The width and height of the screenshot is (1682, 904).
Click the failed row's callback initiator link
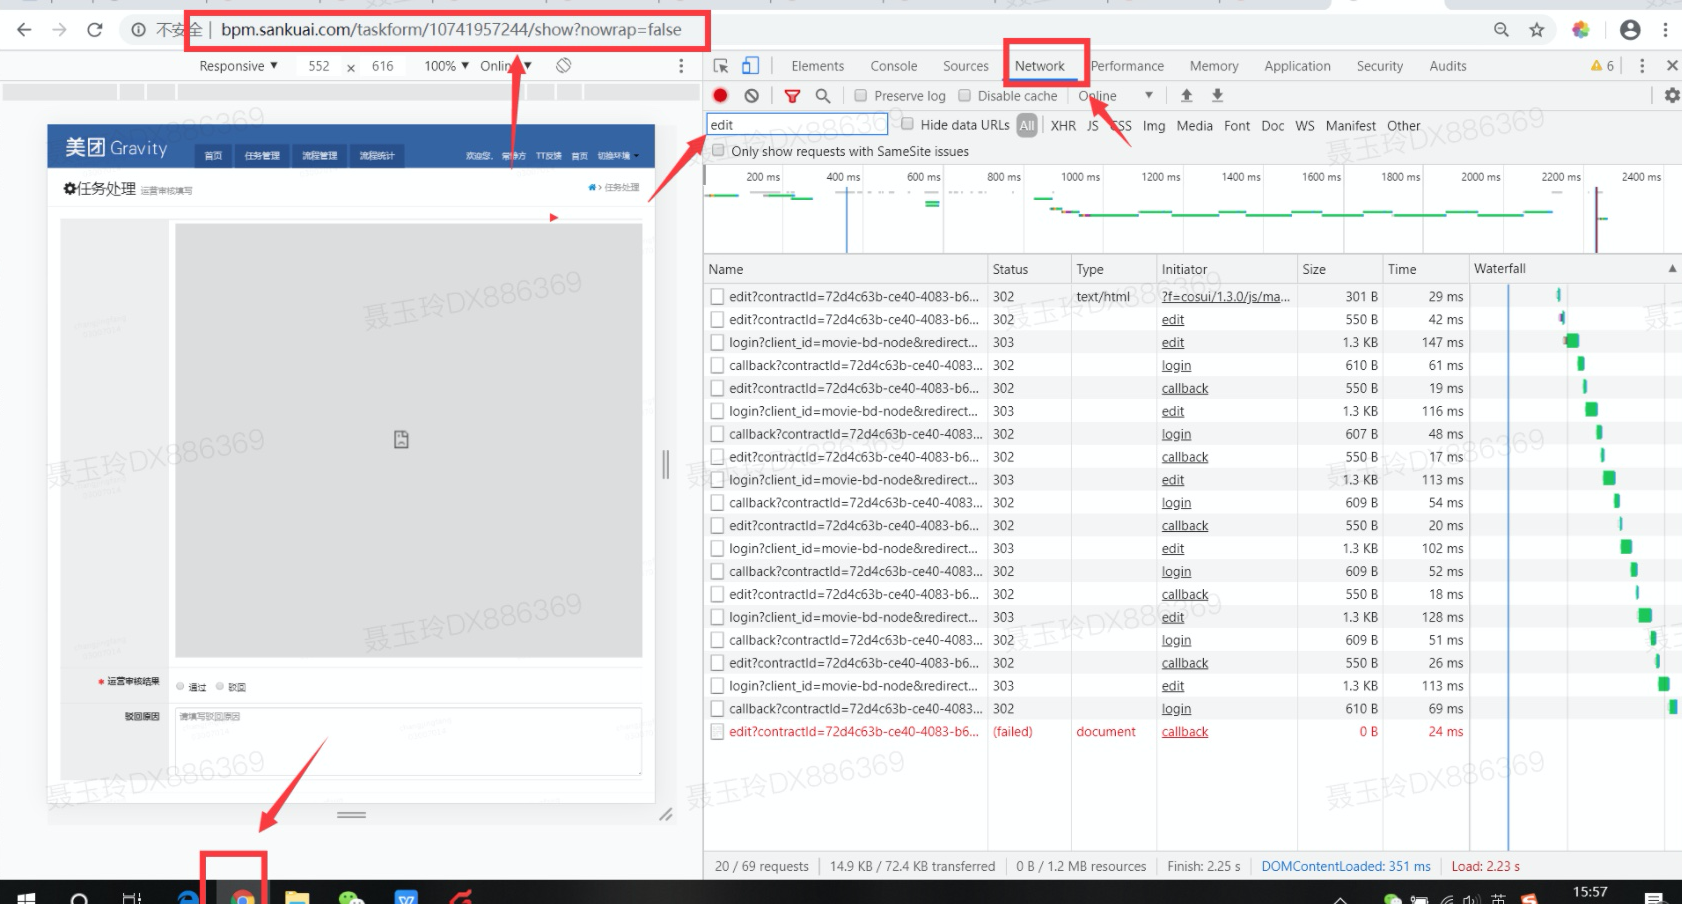click(1185, 732)
